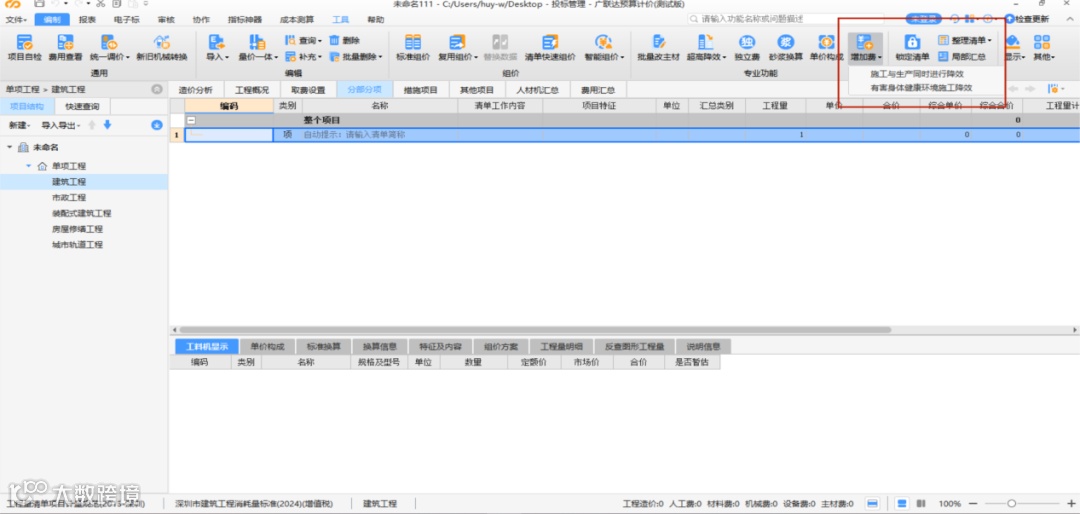
Task: Select 市政工程 in project tree
Action: 69,198
